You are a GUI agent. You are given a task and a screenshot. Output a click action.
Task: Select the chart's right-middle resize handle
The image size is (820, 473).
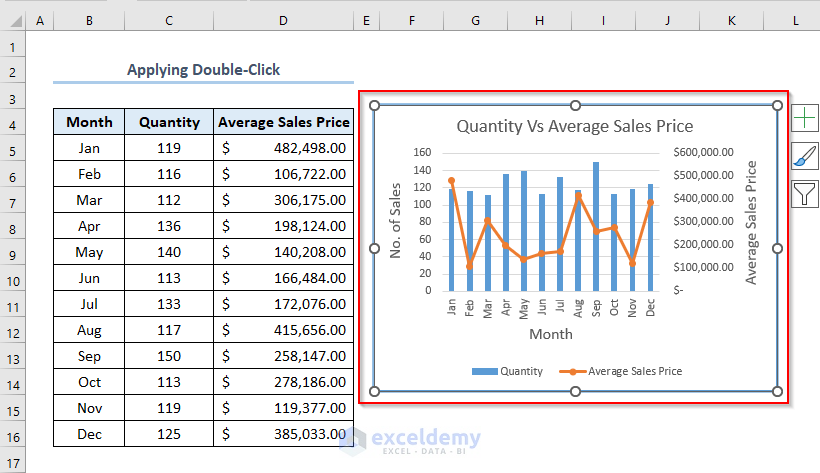tap(778, 249)
